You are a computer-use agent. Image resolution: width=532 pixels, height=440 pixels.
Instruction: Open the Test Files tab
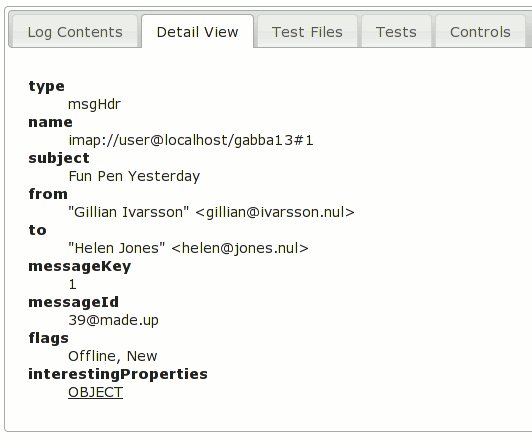pyautogui.click(x=307, y=32)
